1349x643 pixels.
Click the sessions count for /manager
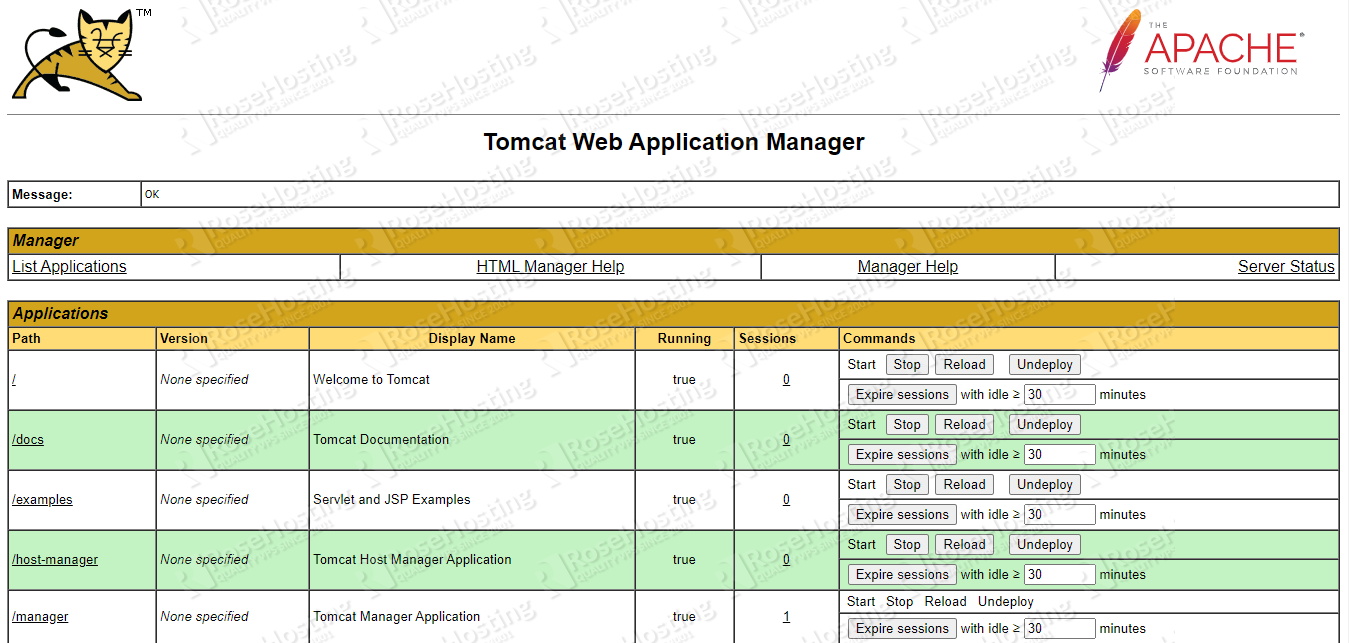[786, 616]
